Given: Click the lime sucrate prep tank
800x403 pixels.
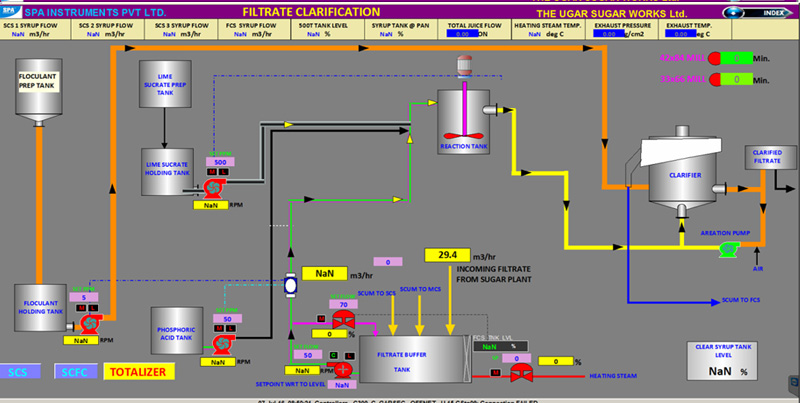Looking at the screenshot, I should 165,84.
